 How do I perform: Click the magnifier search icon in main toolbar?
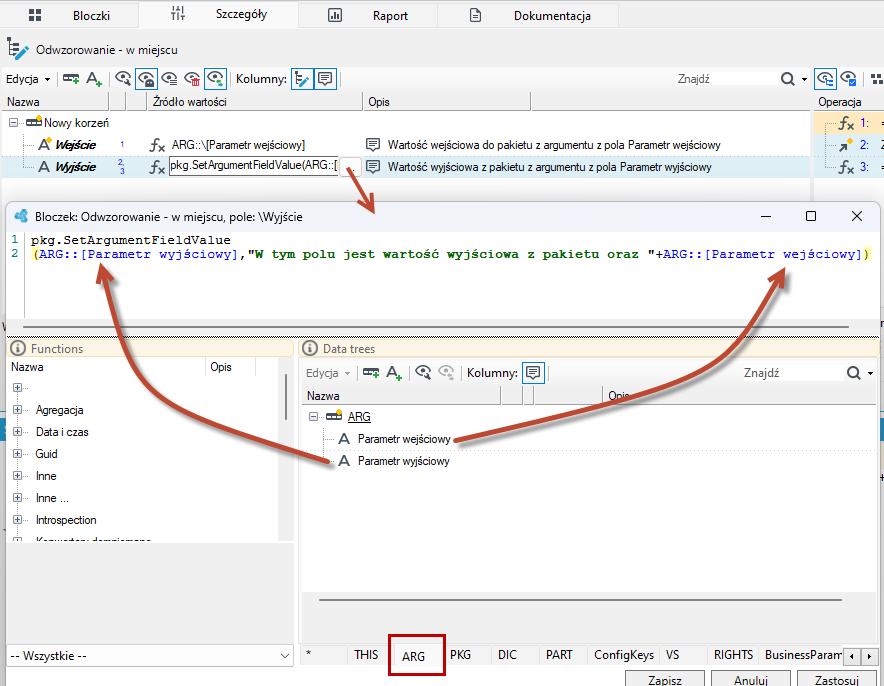point(788,79)
